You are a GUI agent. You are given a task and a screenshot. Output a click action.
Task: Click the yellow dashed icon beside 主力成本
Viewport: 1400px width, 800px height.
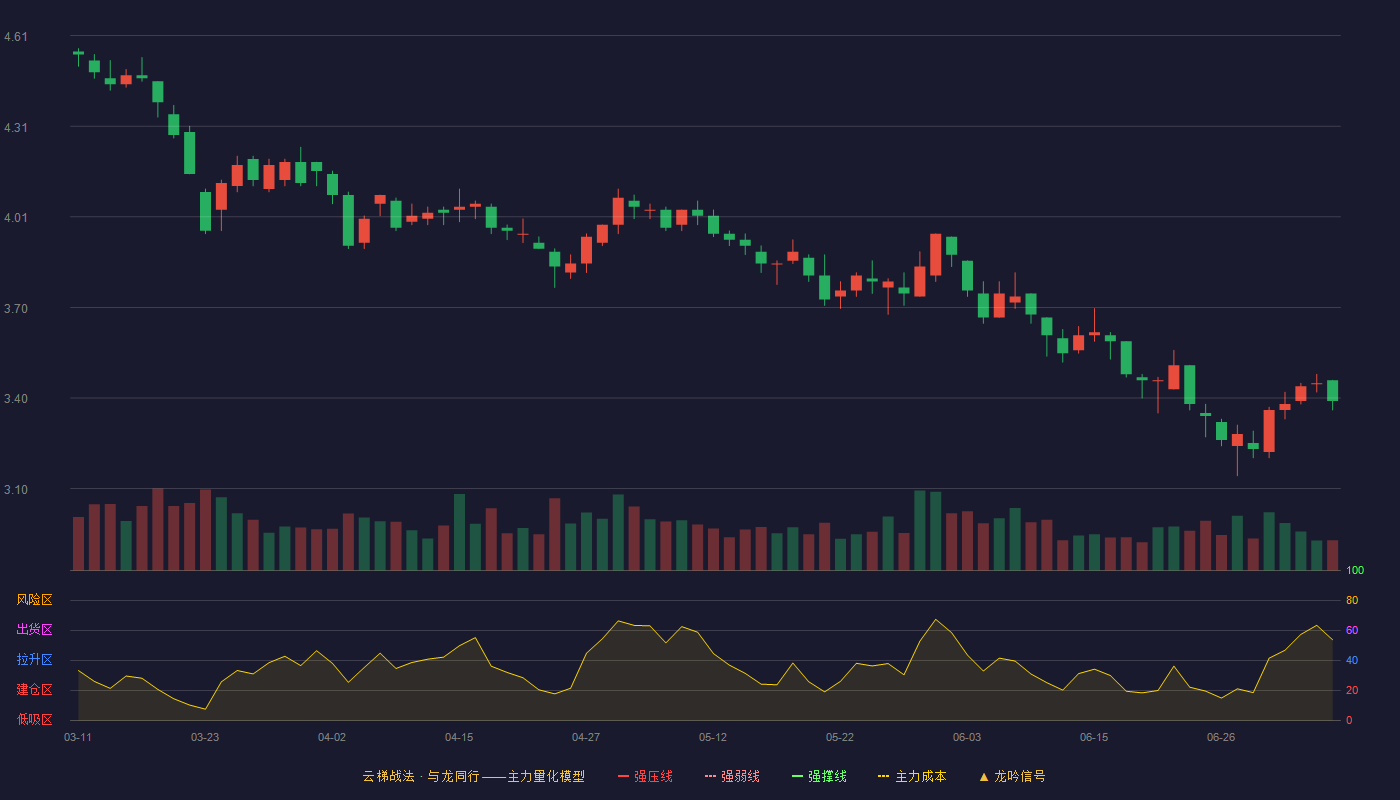(x=883, y=776)
